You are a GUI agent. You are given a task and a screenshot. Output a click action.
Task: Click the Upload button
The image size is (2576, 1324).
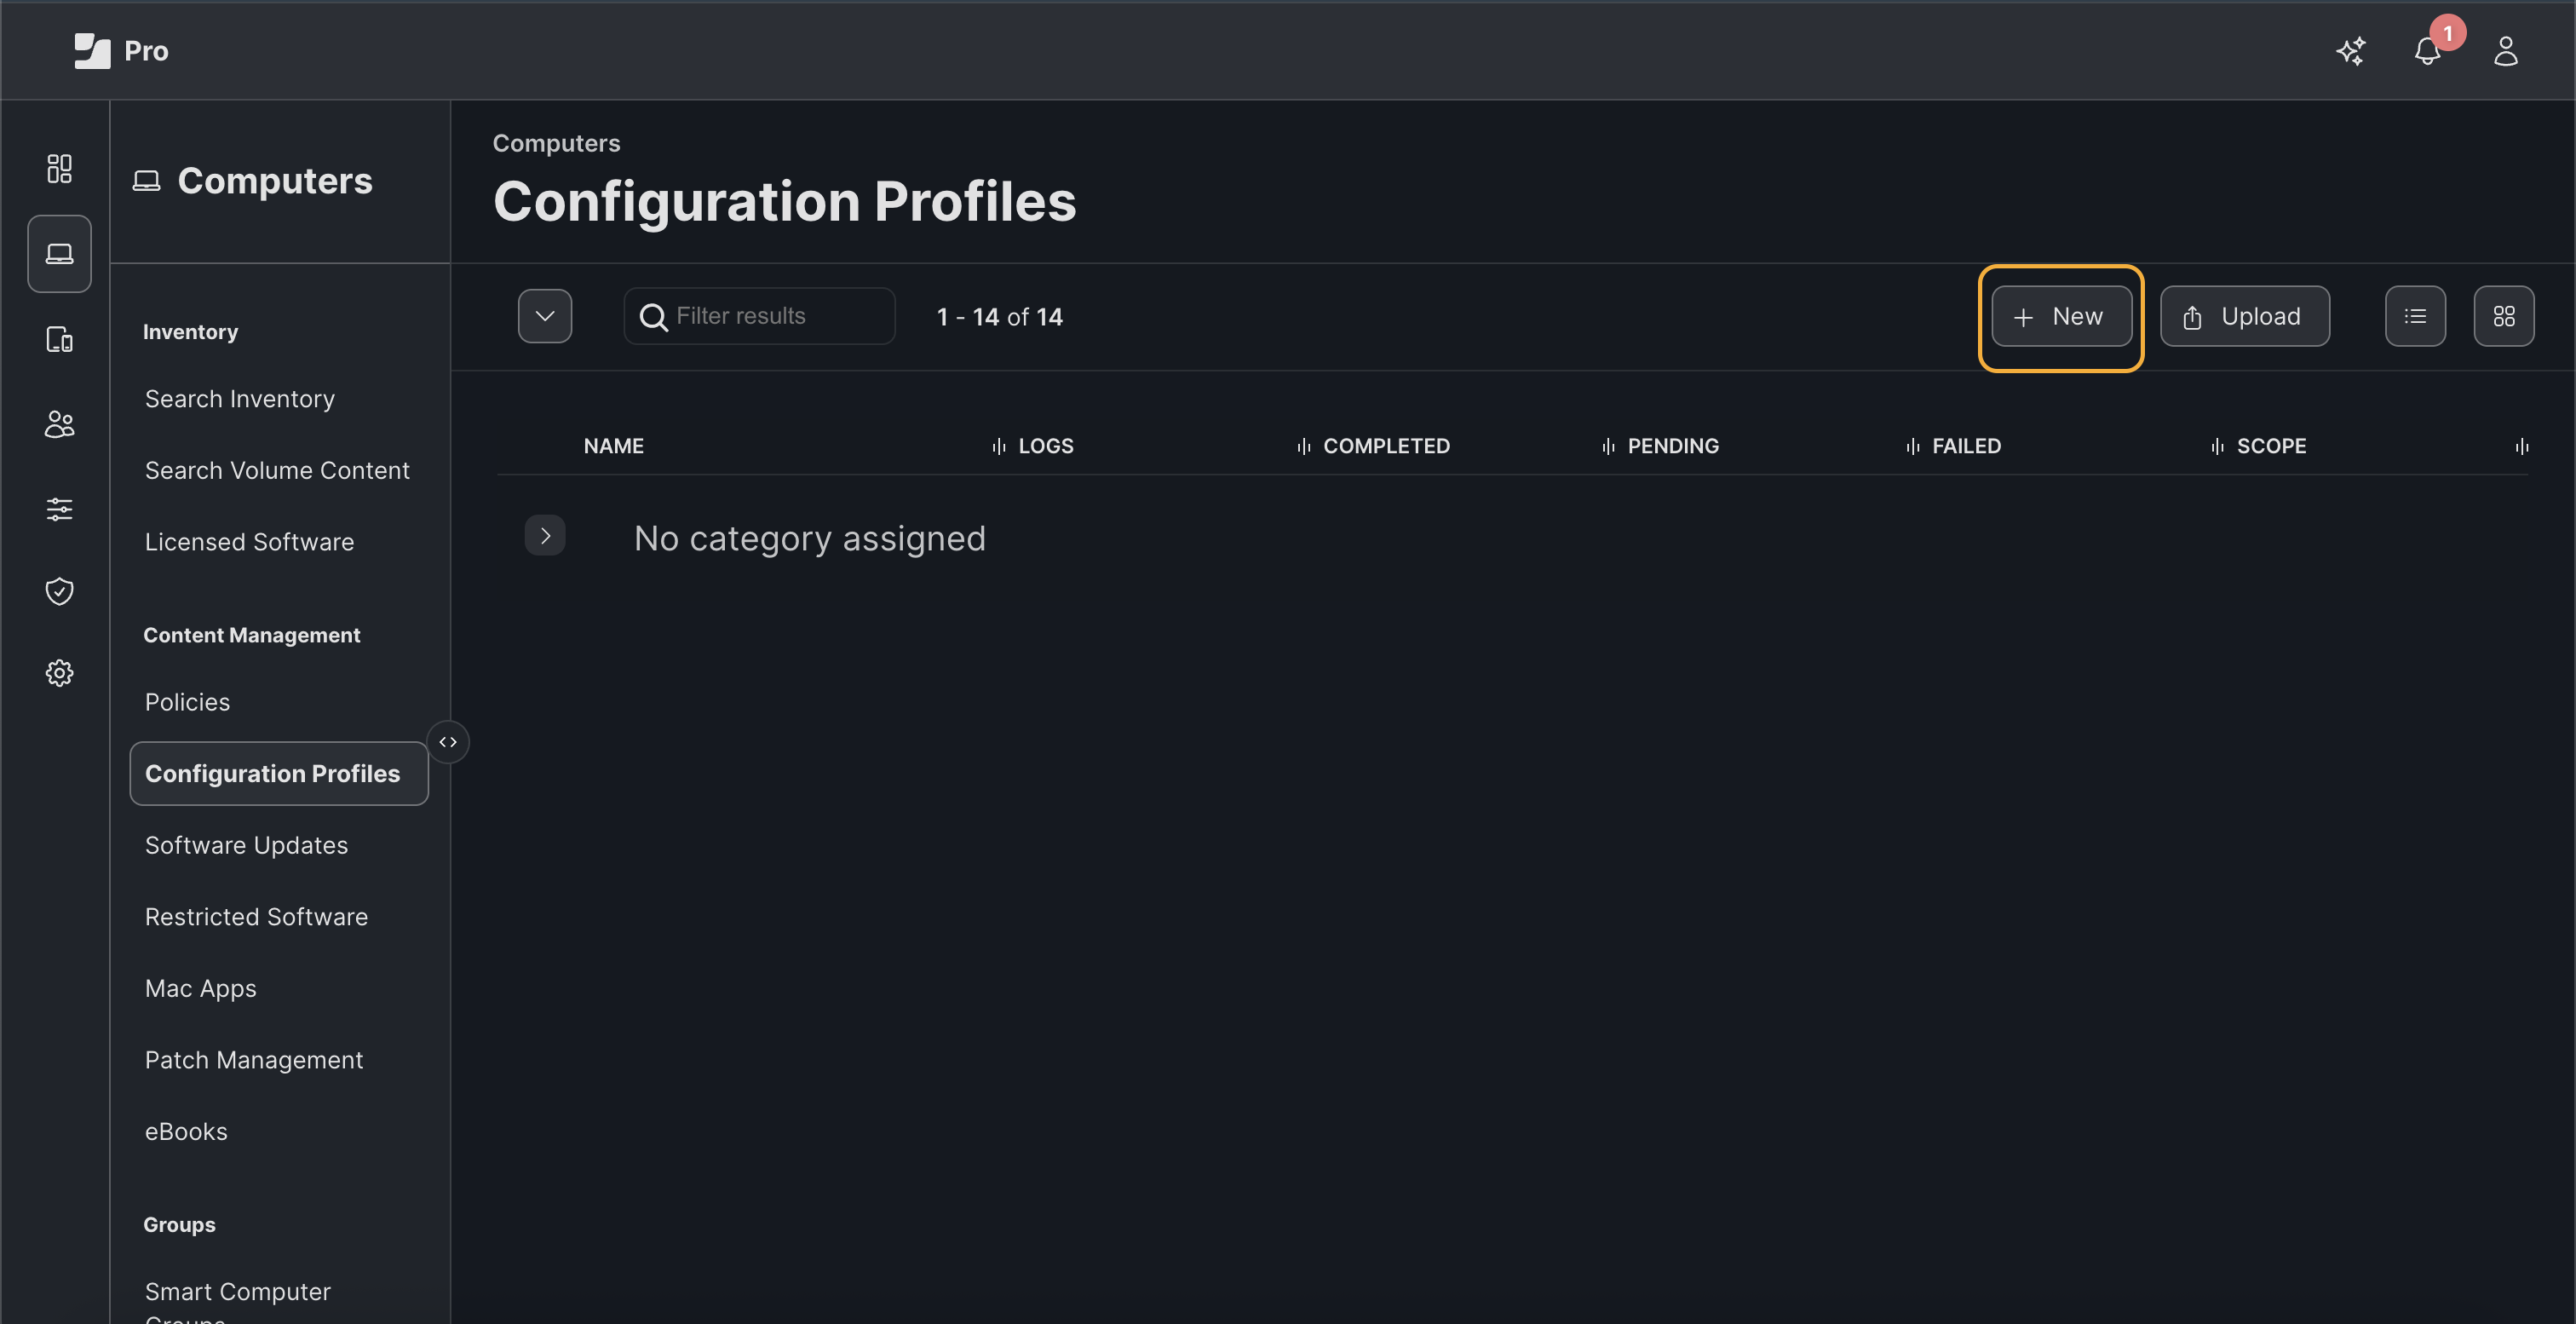tap(2245, 316)
